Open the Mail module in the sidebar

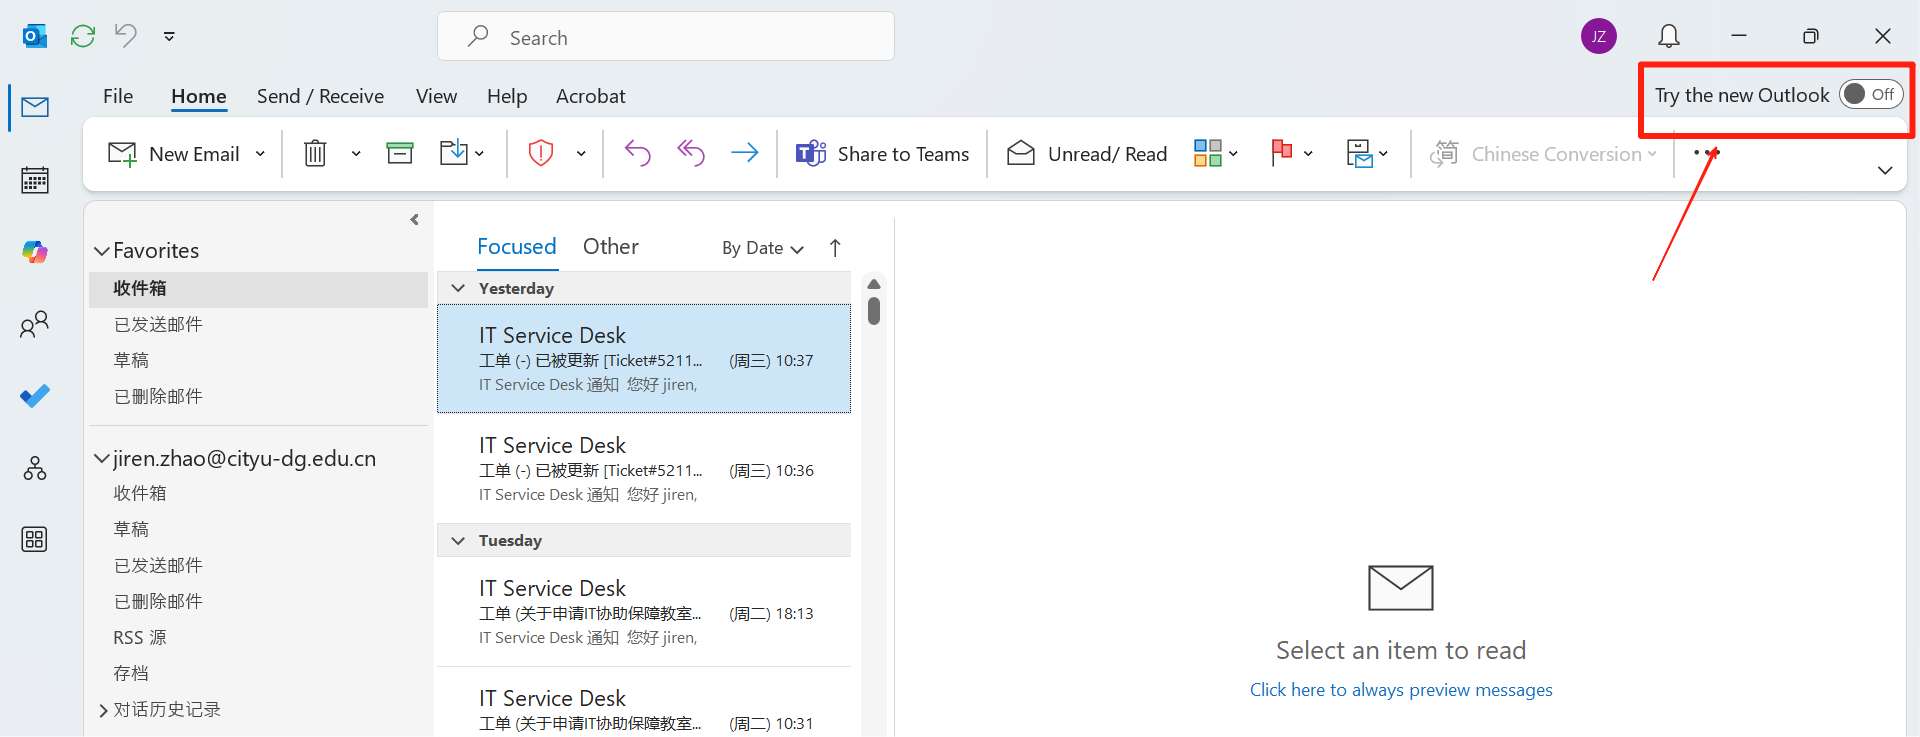(x=35, y=107)
